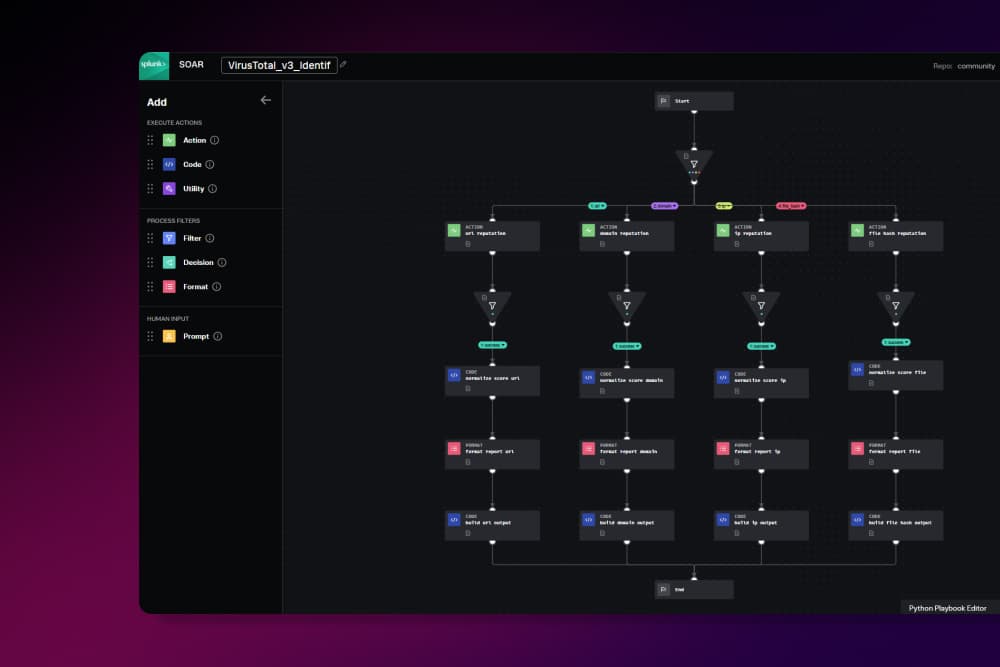The width and height of the screenshot is (1000, 667).
Task: Select the Start node on canvas
Action: pos(694,101)
